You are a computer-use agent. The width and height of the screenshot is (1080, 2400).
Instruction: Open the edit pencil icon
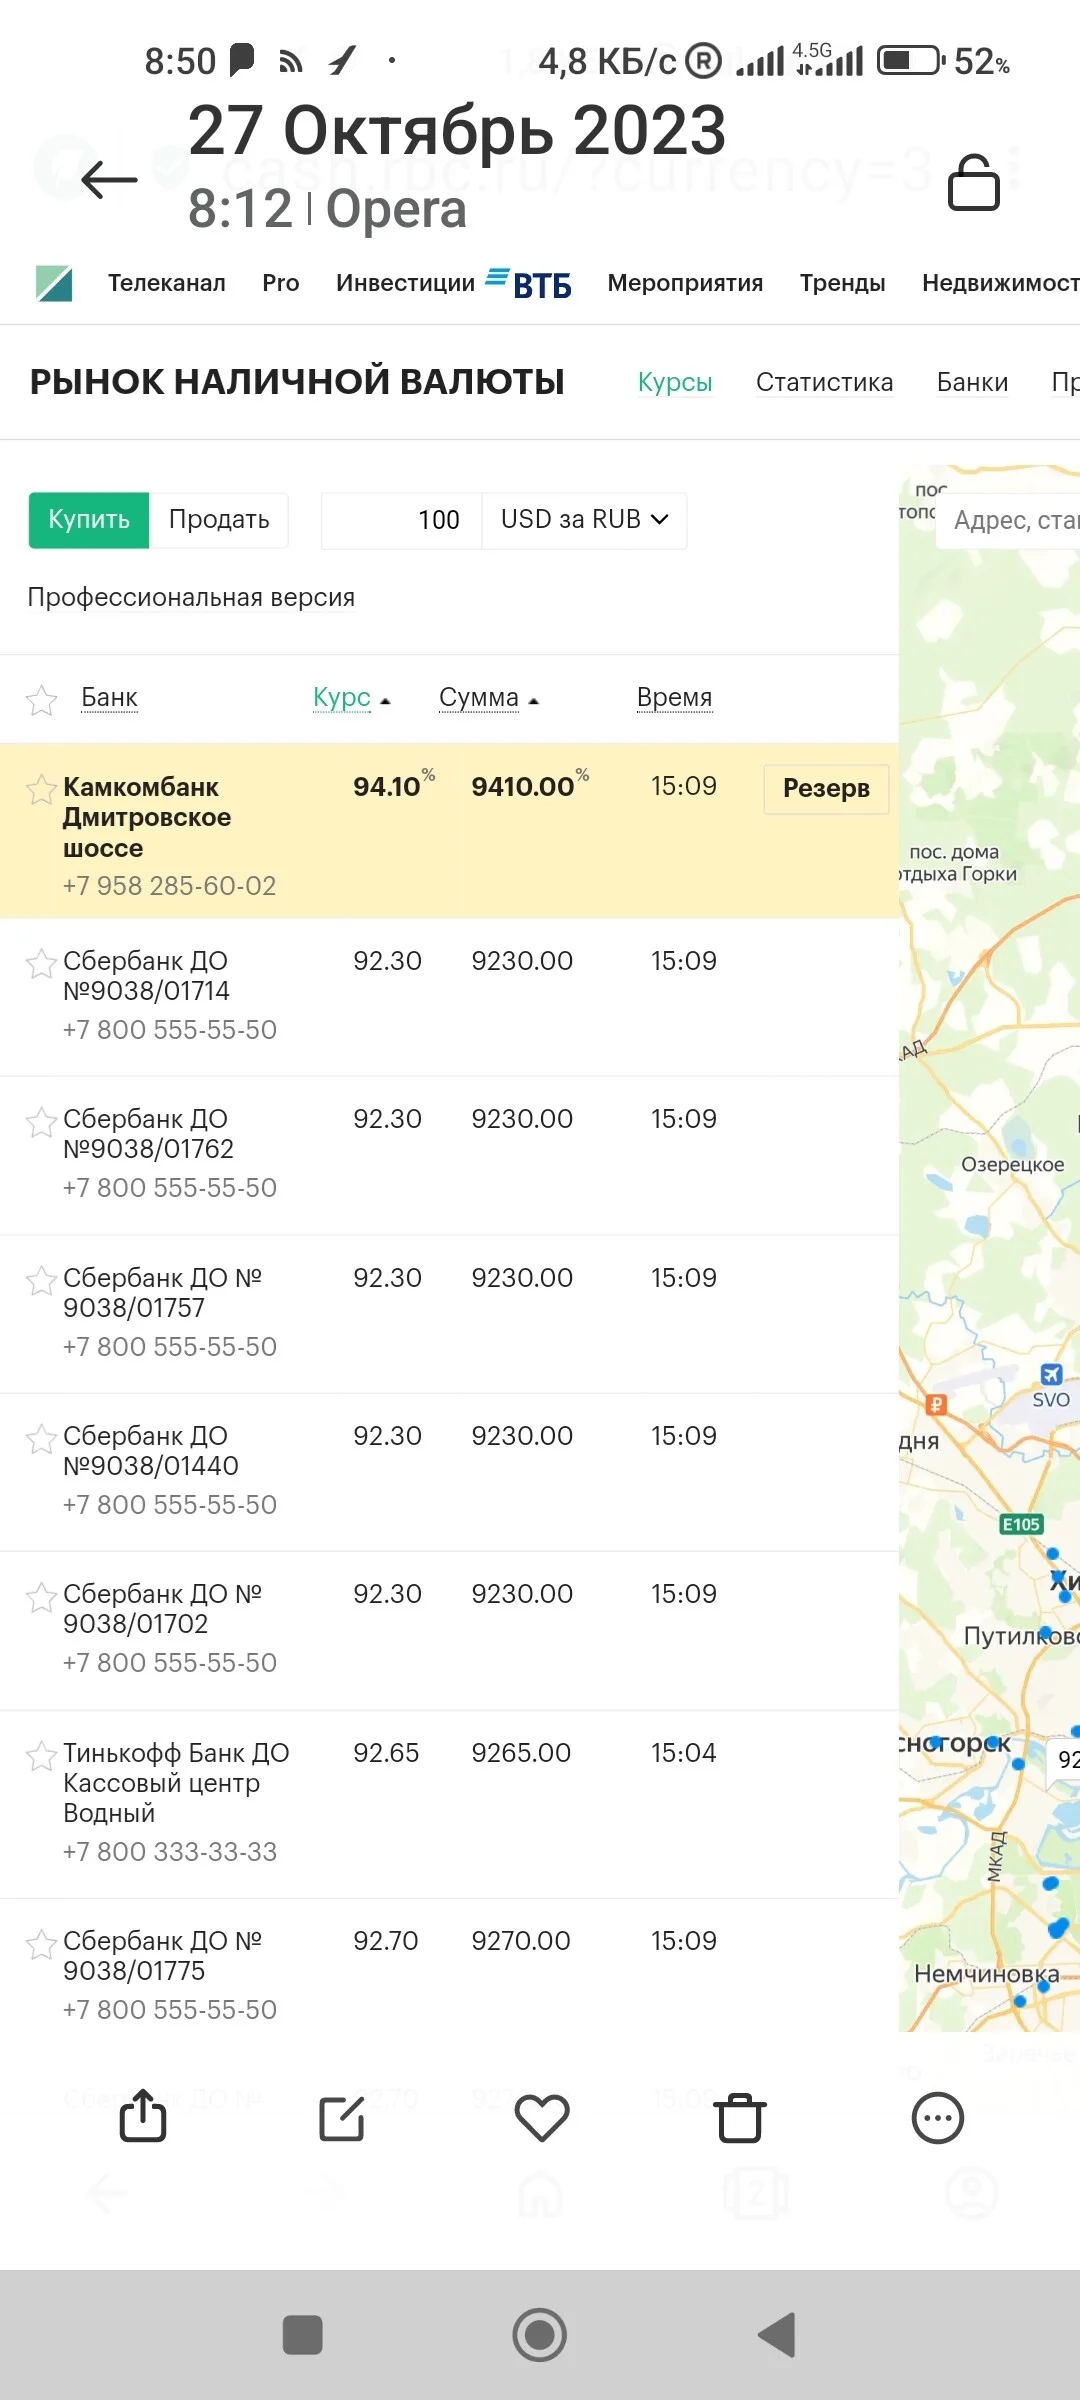[x=342, y=2118]
